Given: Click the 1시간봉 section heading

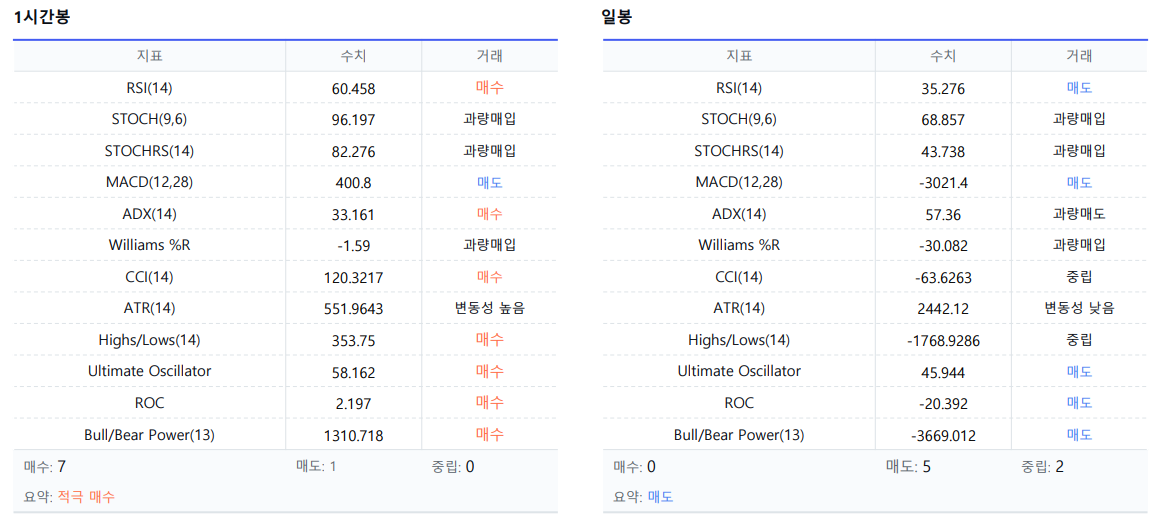Looking at the screenshot, I should [41, 18].
